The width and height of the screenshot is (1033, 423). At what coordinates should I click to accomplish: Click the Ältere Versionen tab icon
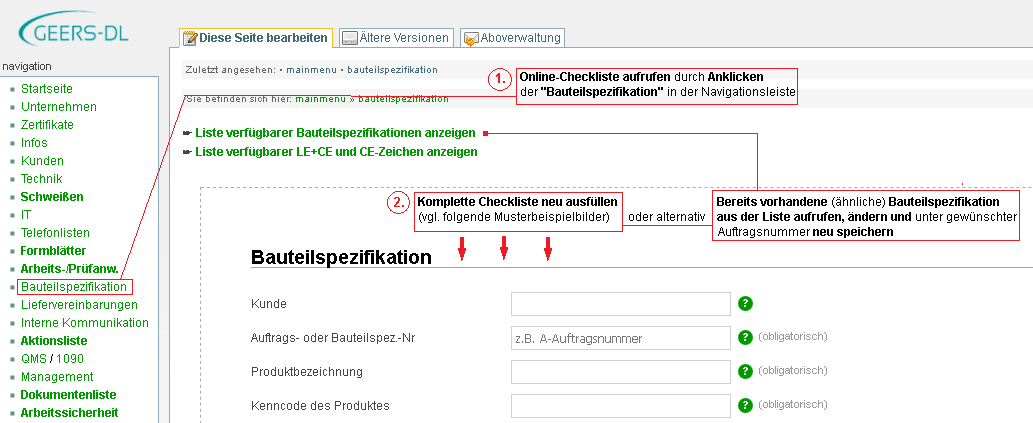coord(350,38)
